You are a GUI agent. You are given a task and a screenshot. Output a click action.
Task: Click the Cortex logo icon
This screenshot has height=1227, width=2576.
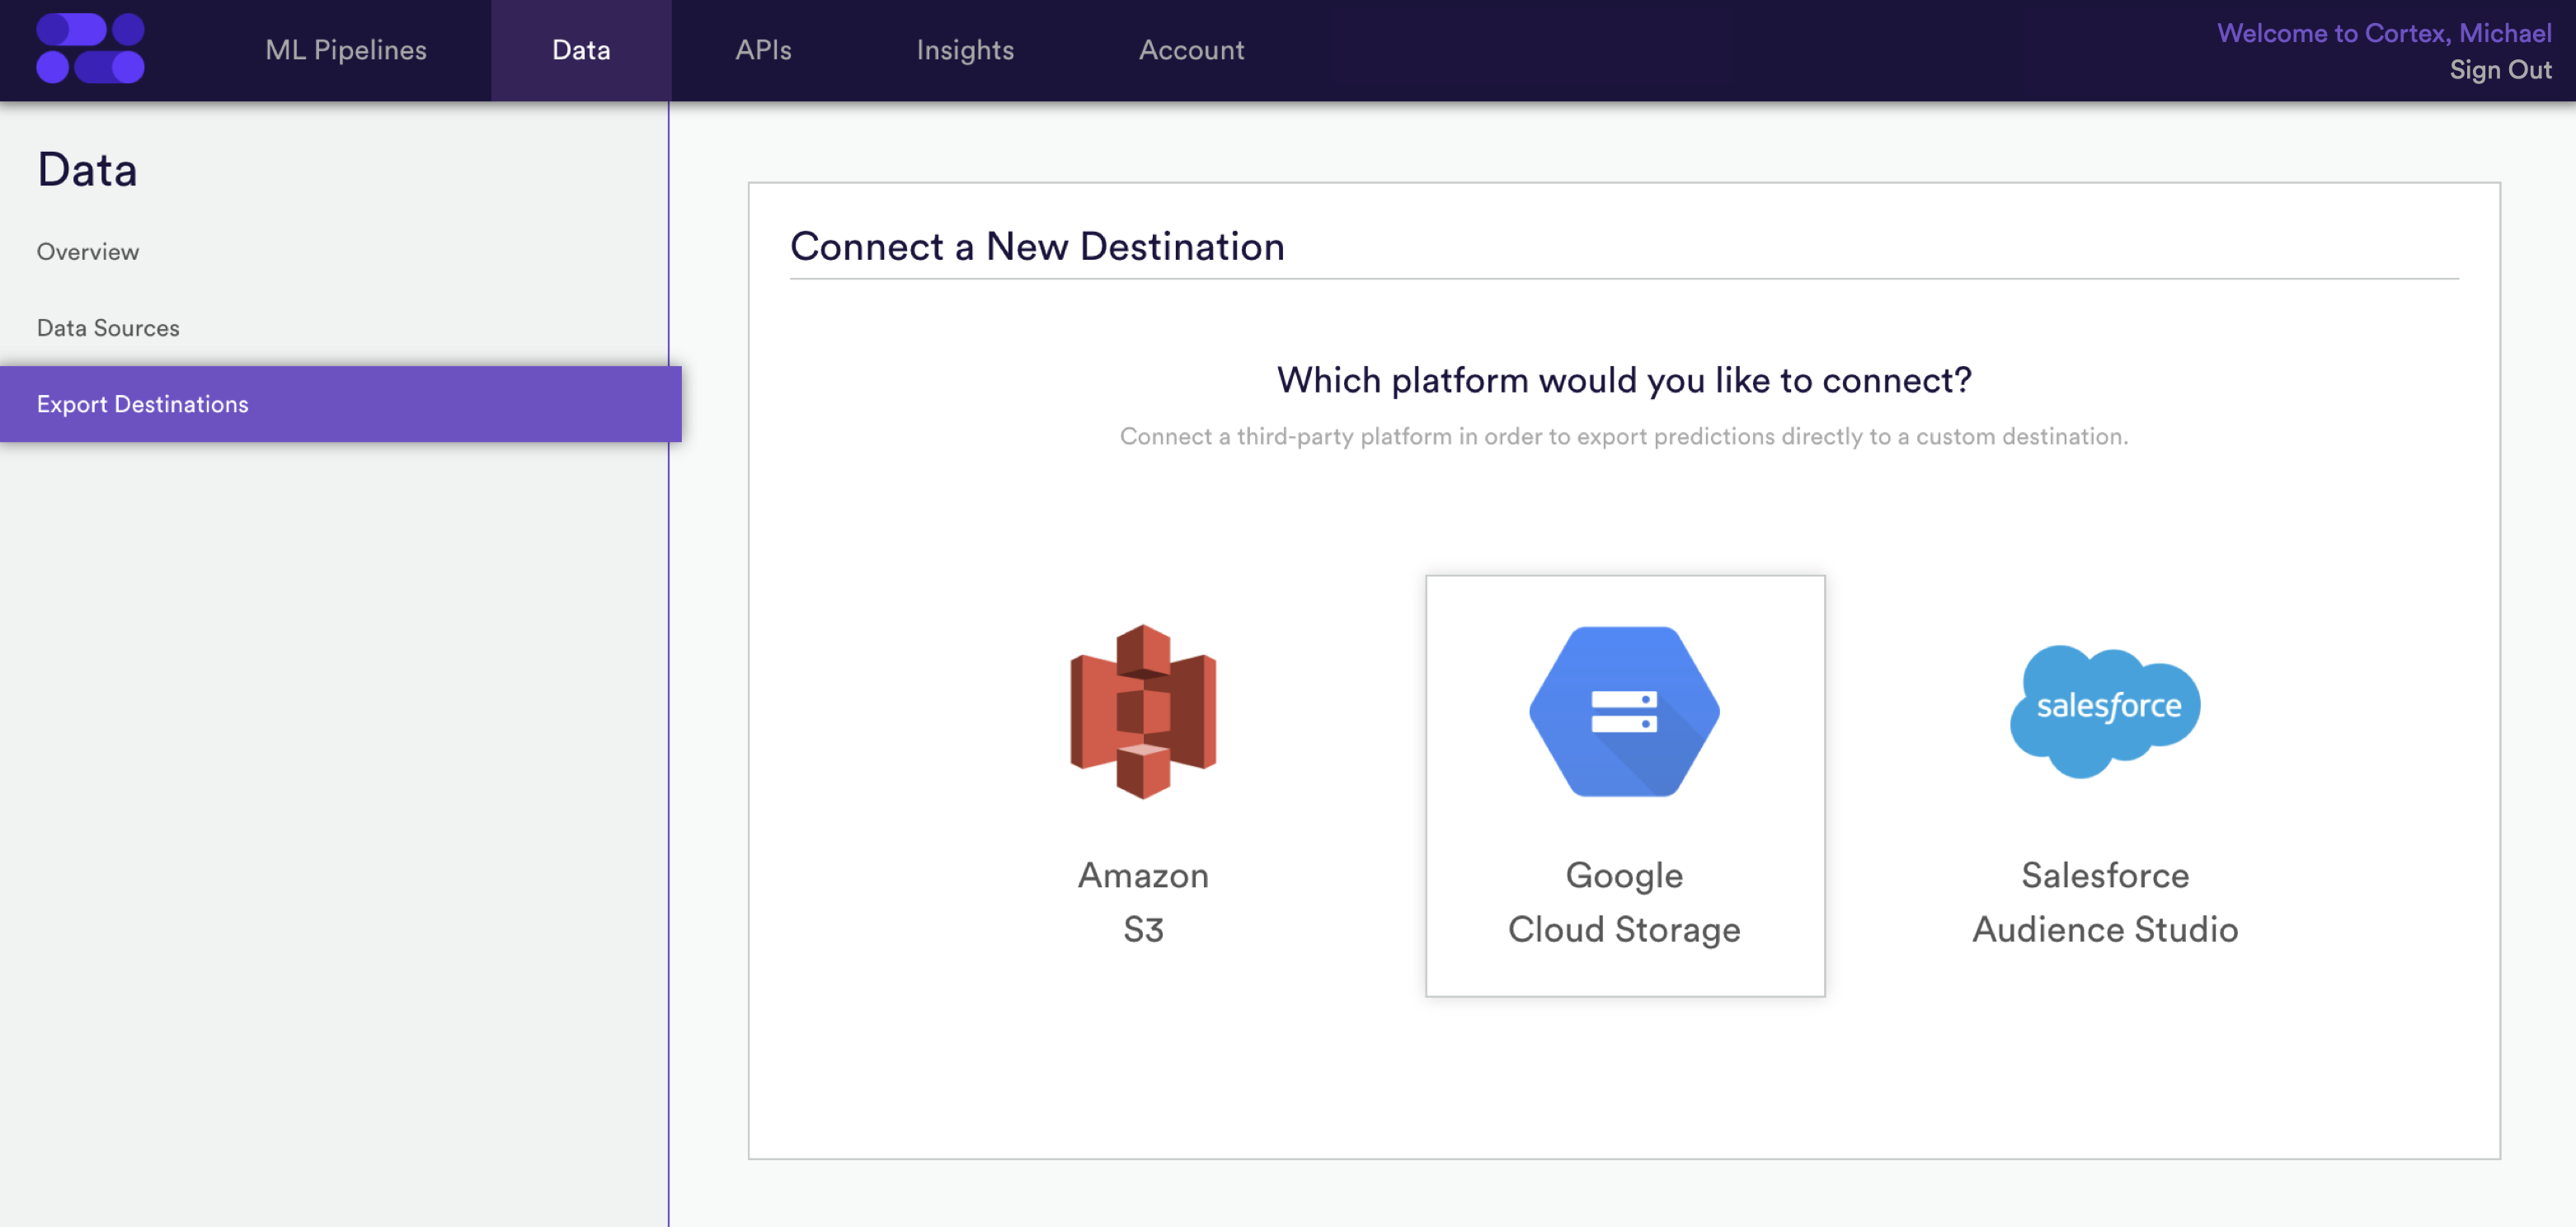(90, 48)
